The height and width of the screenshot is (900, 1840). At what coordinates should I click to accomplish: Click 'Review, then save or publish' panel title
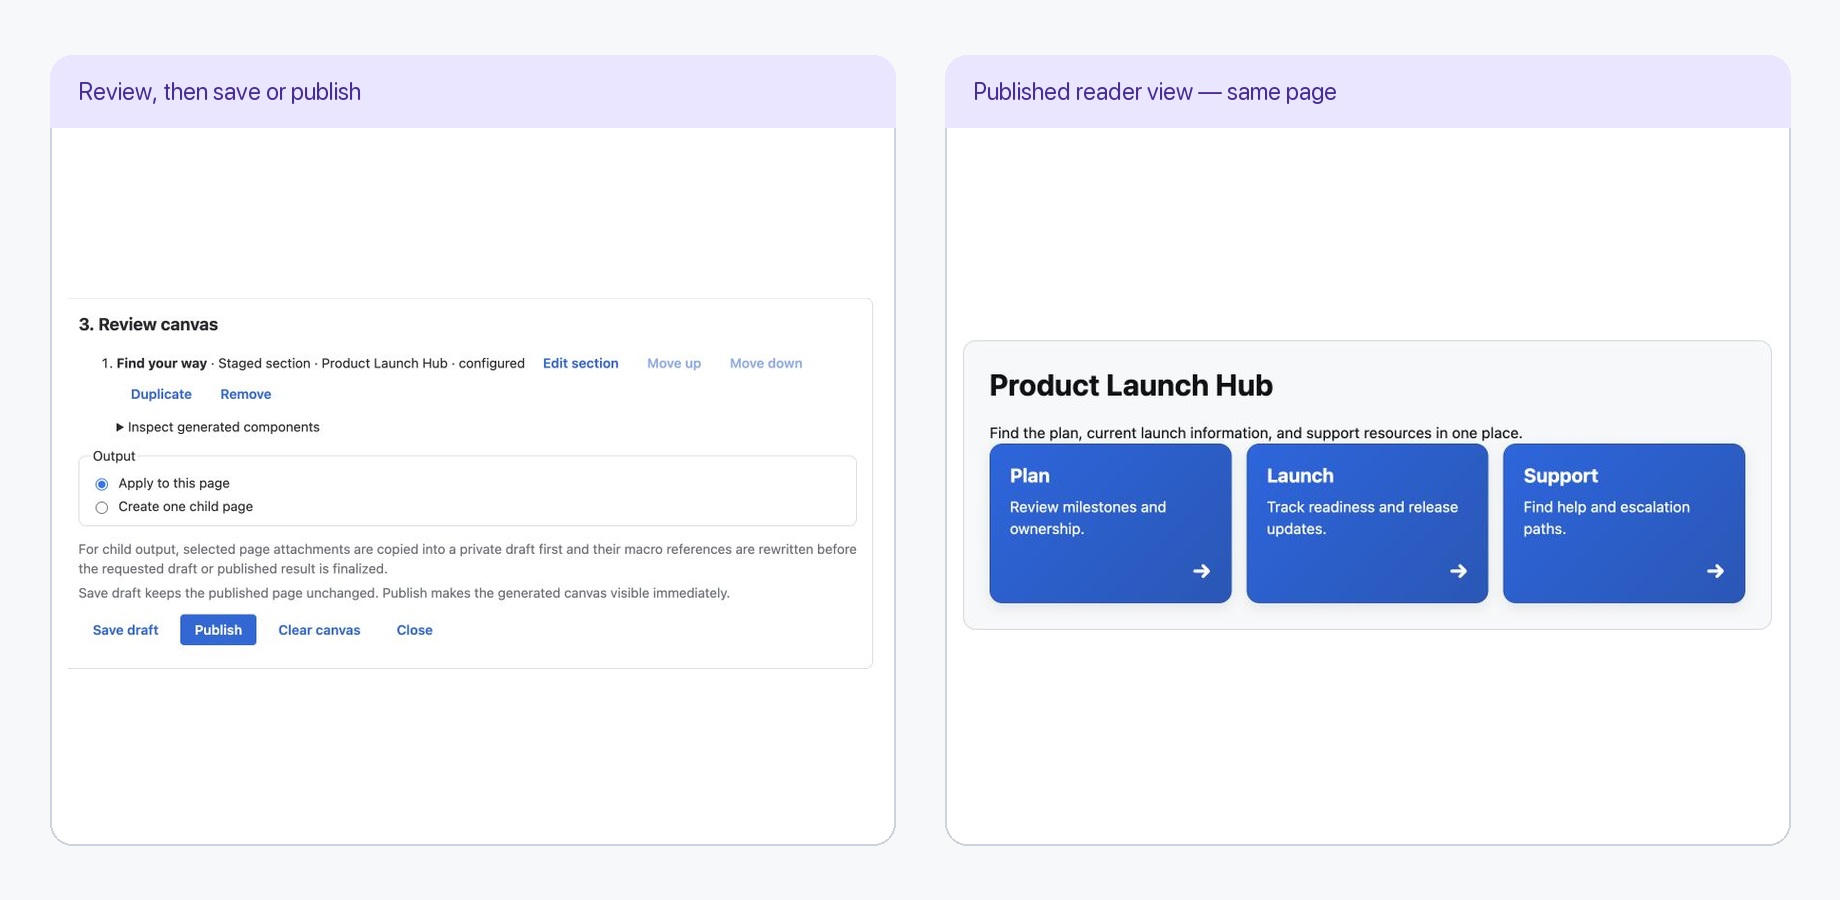[x=219, y=92]
